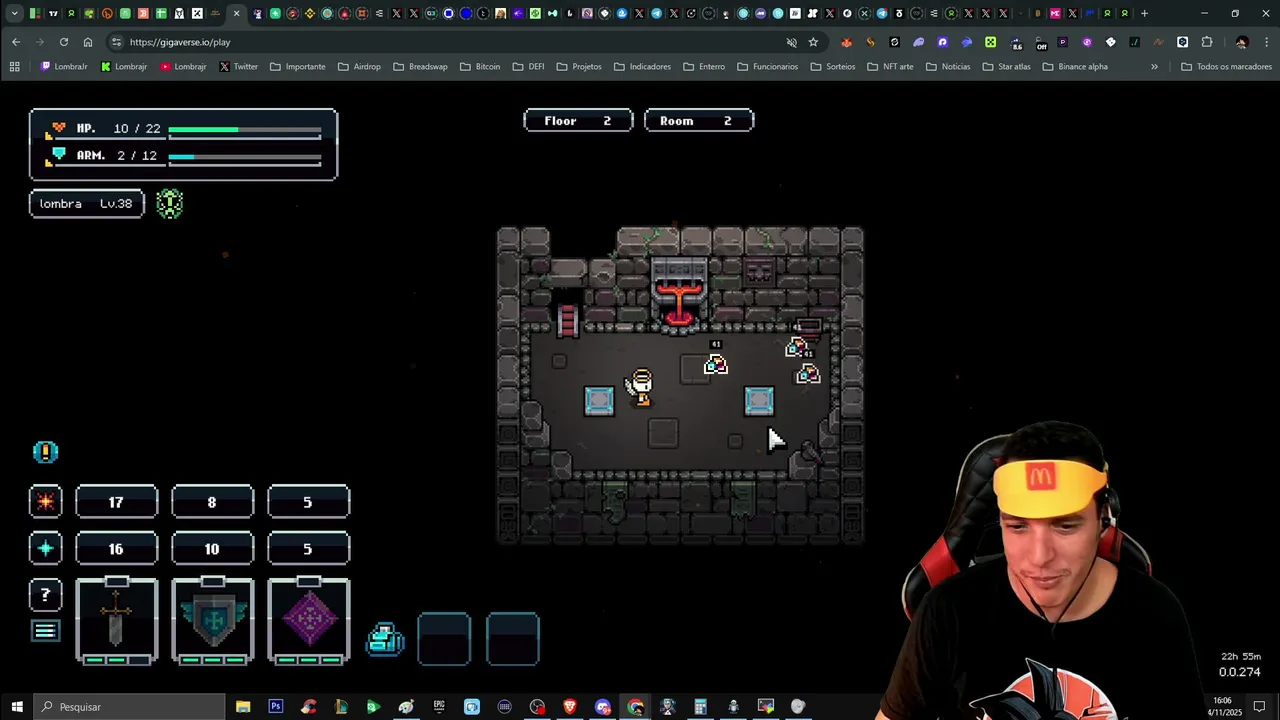The height and width of the screenshot is (720, 1280).
Task: Close the active browser tab
Action: pyautogui.click(x=236, y=13)
